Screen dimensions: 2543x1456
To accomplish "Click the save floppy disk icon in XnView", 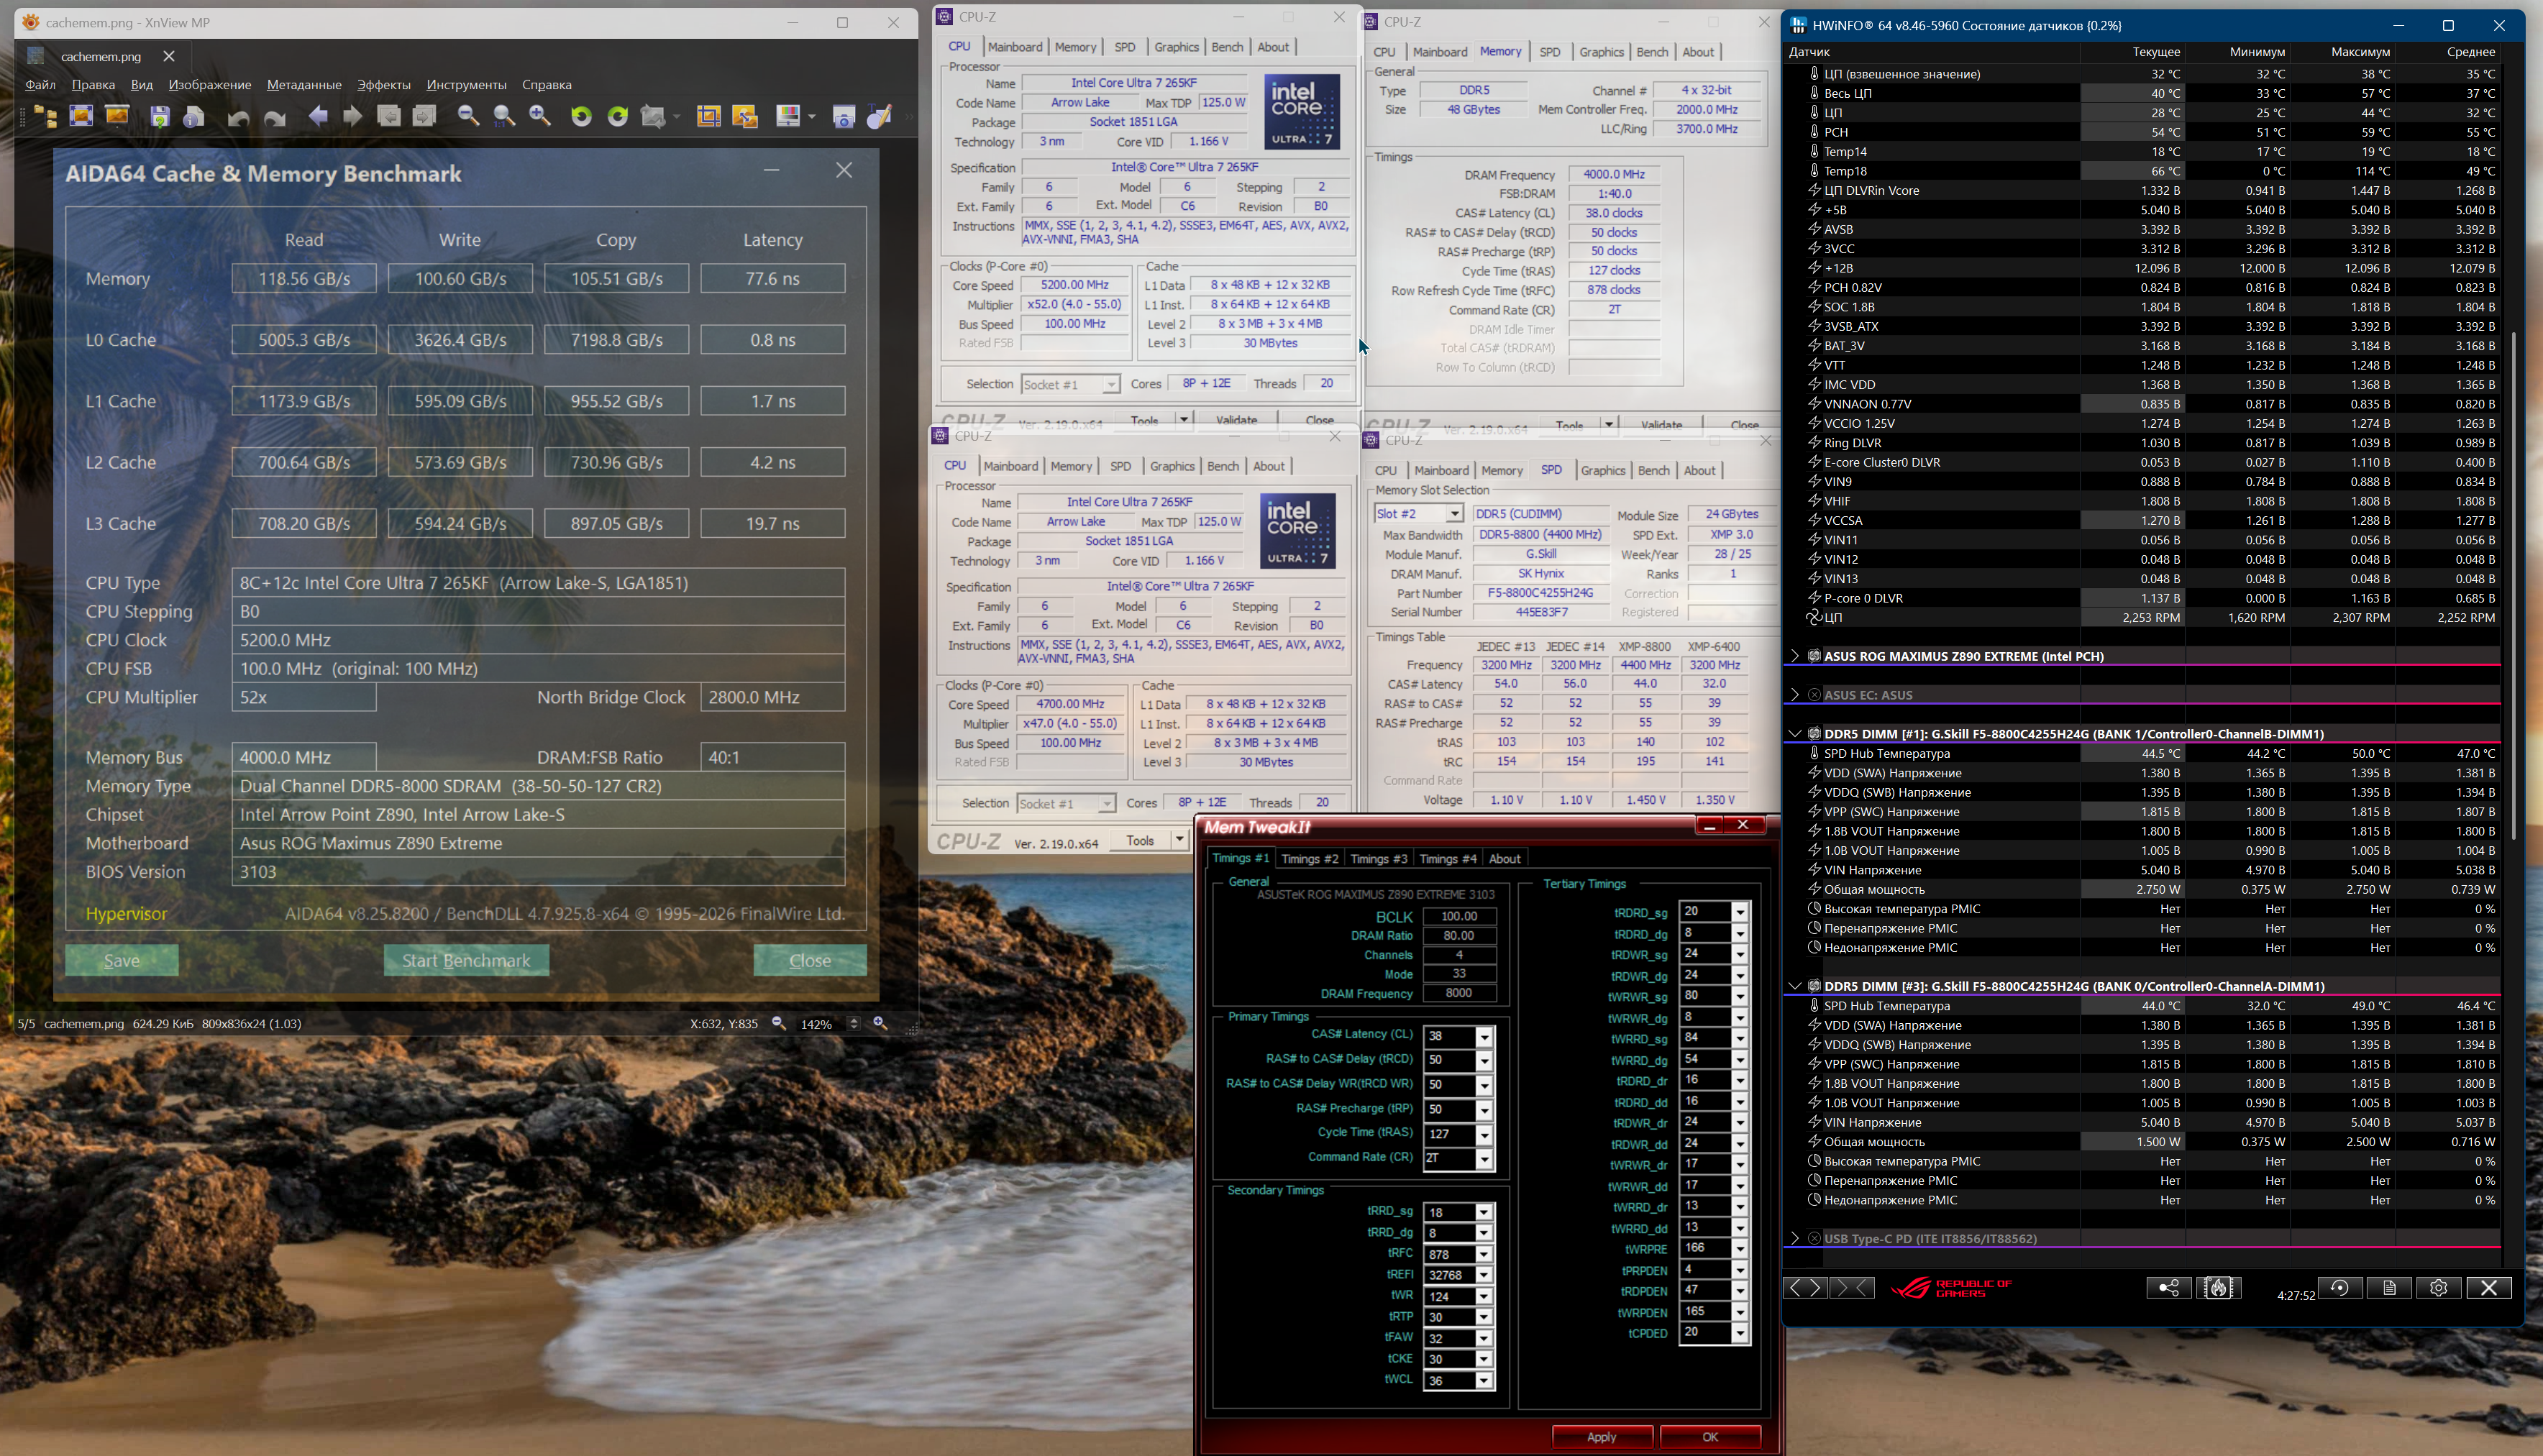I will point(159,116).
